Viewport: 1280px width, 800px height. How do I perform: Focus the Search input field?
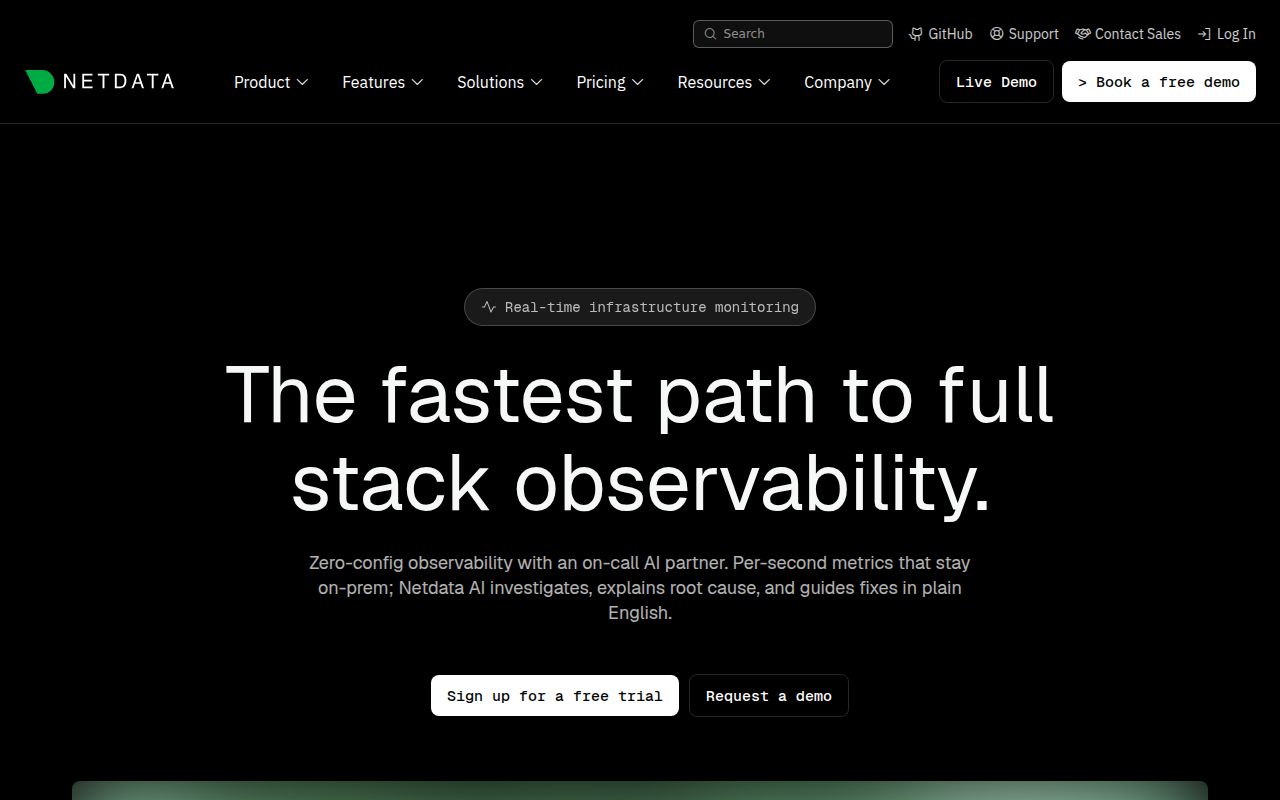(x=793, y=34)
